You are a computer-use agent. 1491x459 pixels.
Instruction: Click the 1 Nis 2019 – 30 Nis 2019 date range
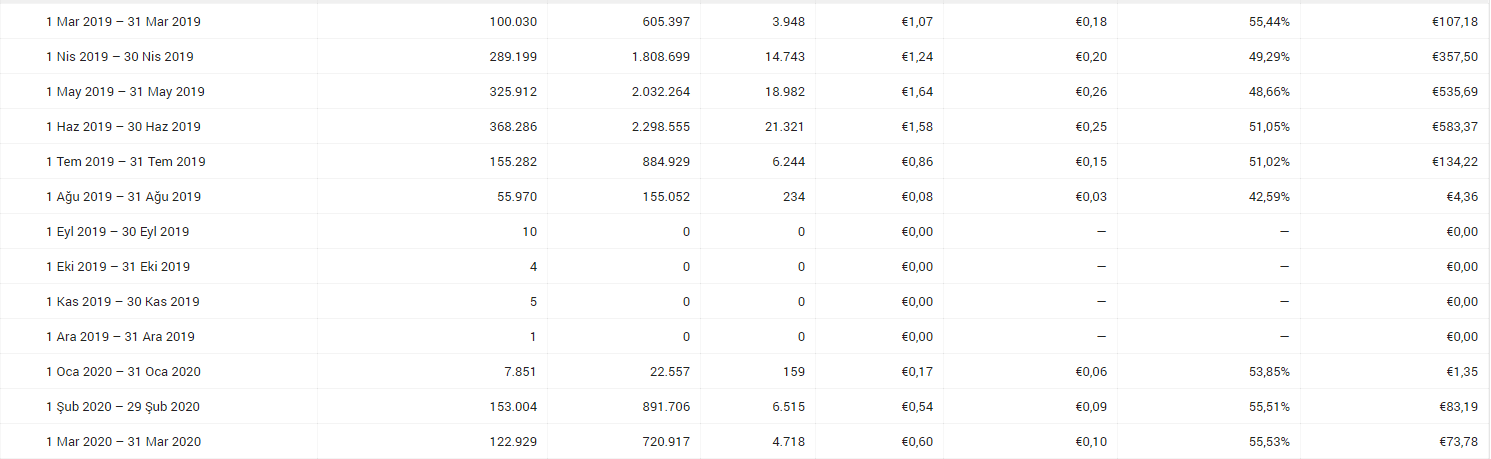click(x=120, y=57)
